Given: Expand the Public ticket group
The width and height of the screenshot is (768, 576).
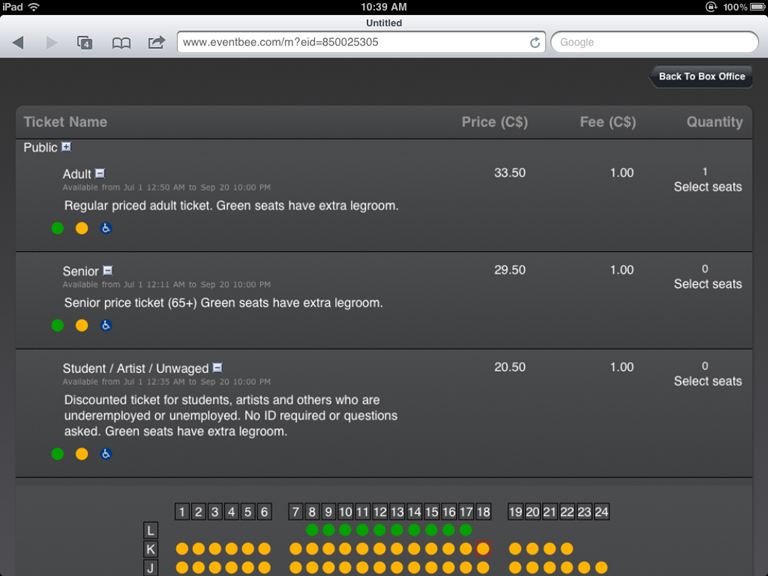Looking at the screenshot, I should tap(67, 147).
